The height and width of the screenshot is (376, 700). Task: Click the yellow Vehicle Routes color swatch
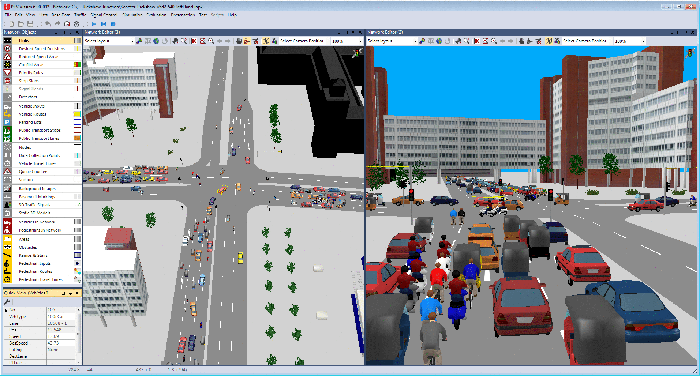click(77, 114)
